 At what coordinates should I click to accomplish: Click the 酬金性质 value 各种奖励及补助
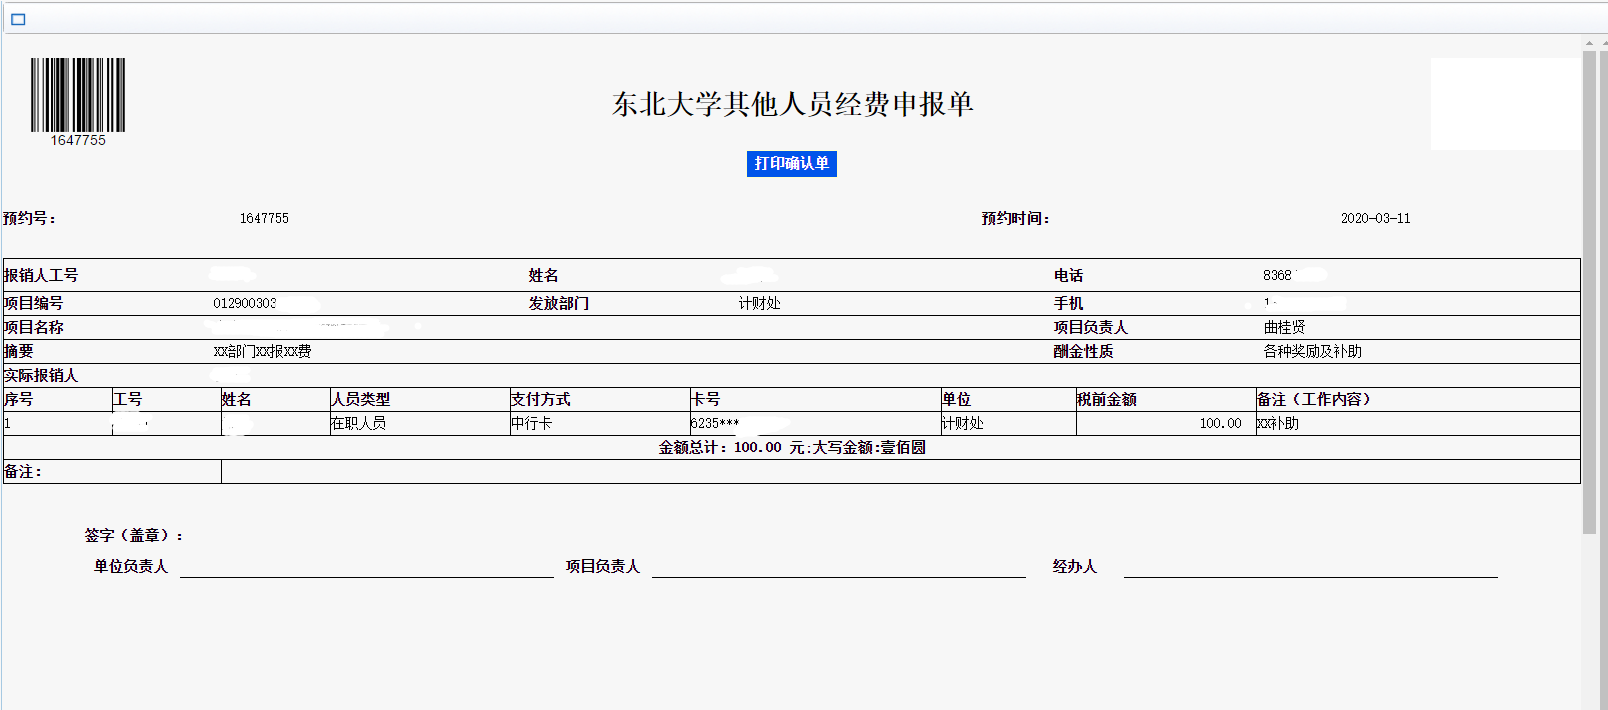click(x=1312, y=351)
